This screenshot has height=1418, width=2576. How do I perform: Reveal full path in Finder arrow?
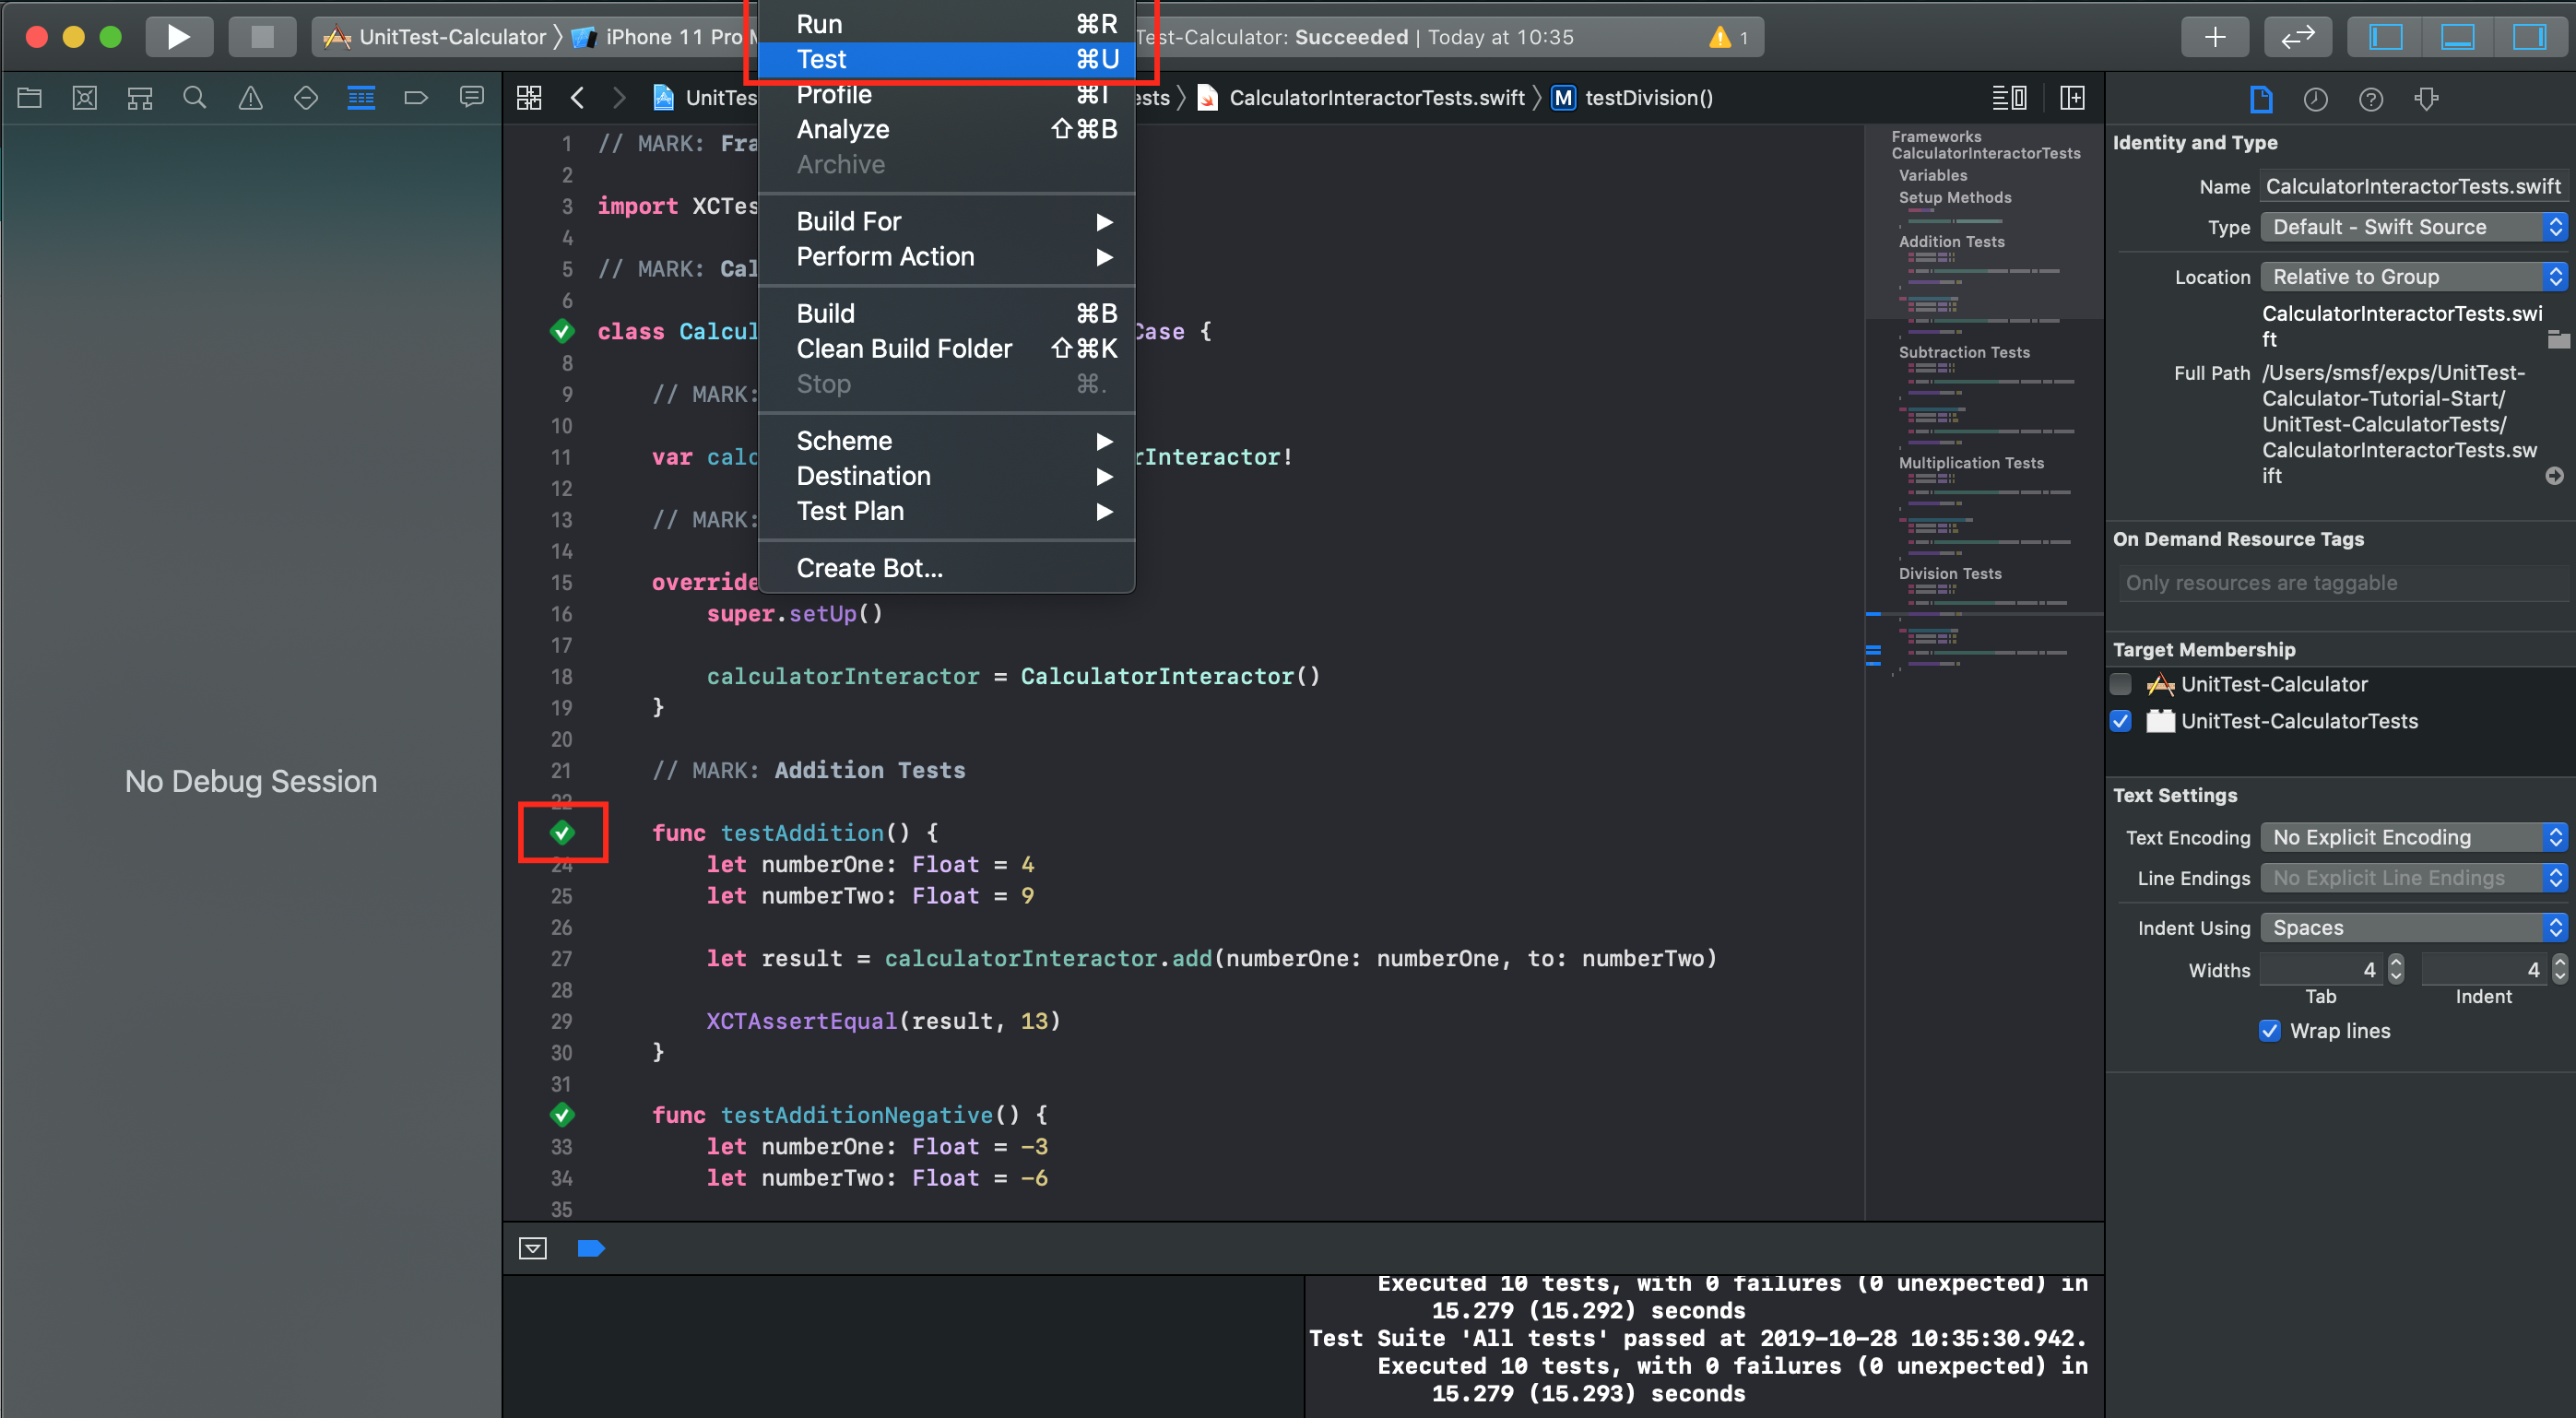(2555, 476)
